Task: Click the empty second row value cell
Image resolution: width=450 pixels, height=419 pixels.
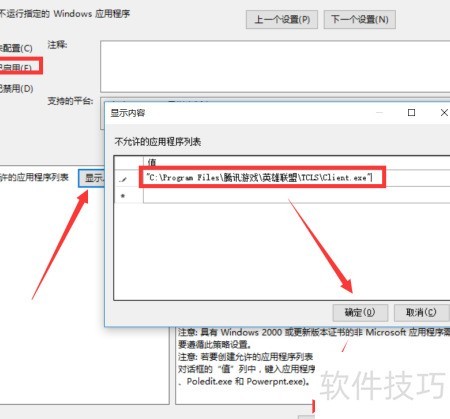Action: [297, 195]
